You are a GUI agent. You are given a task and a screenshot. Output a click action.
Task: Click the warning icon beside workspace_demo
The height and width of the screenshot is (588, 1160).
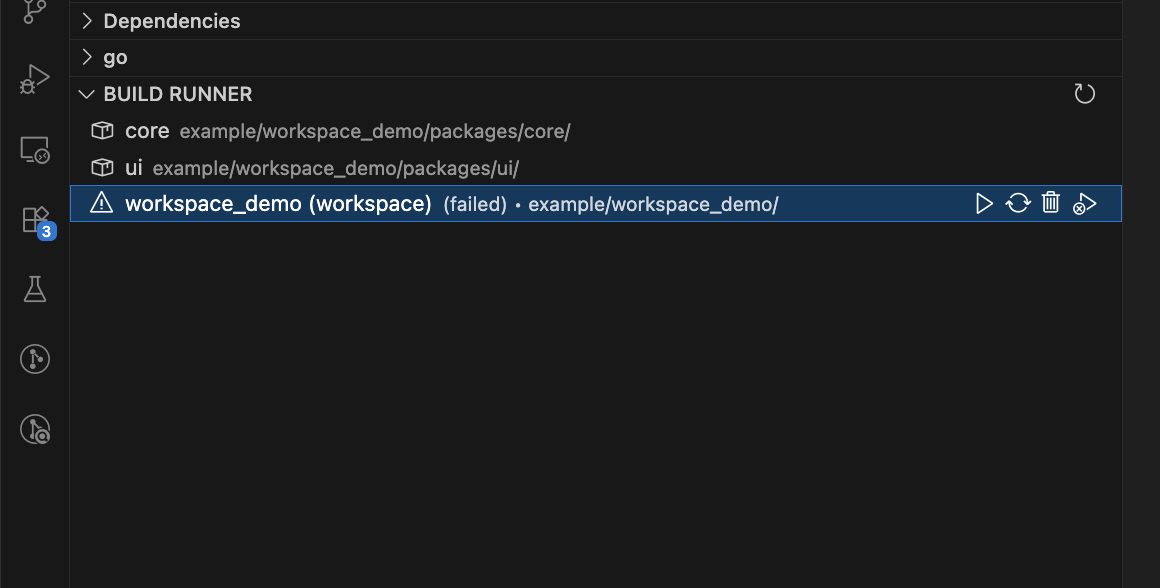tap(101, 203)
